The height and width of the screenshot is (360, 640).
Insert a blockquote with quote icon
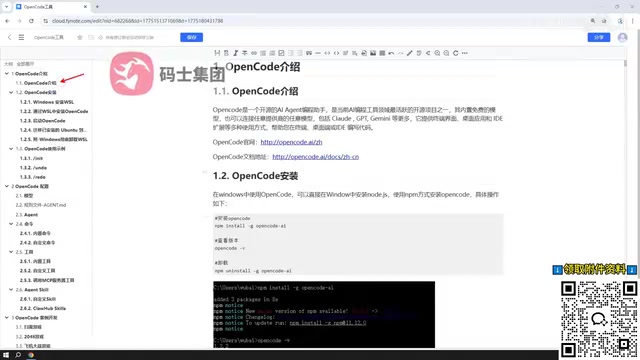point(309,53)
